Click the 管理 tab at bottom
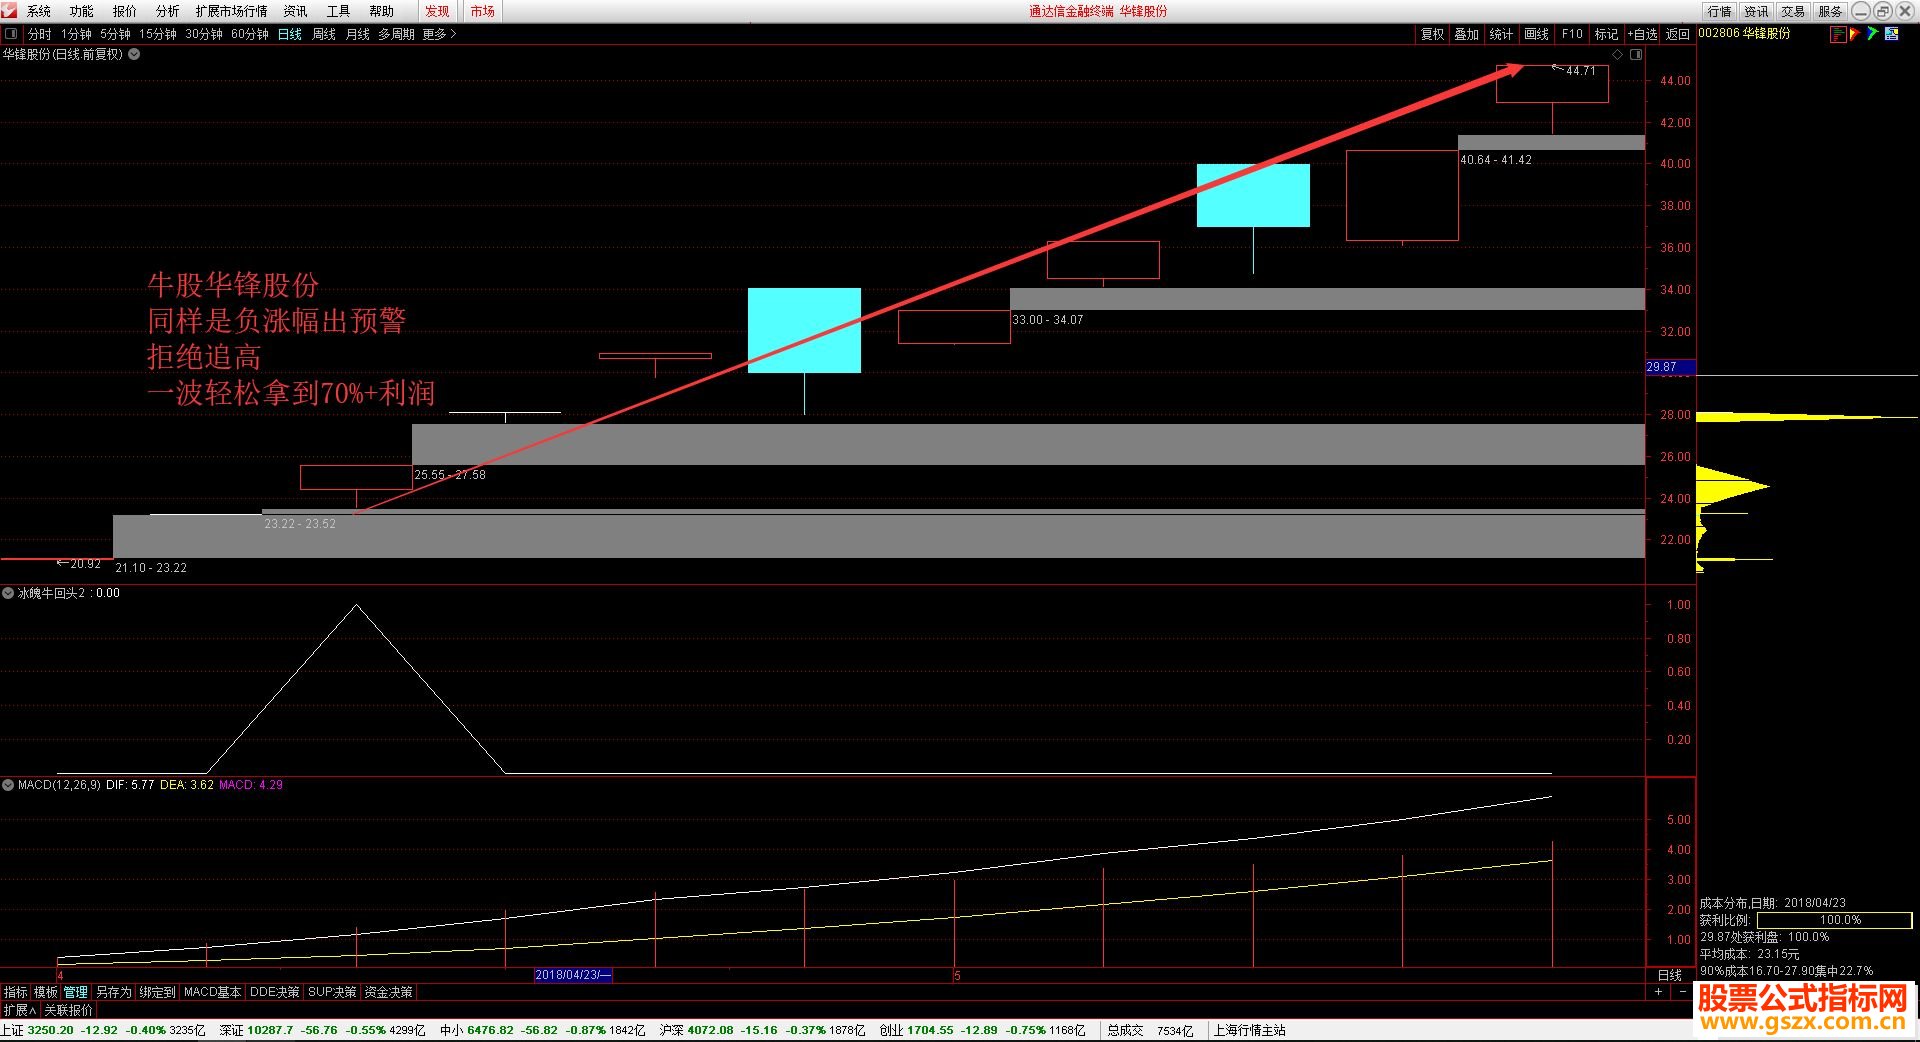This screenshot has height=1042, width=1920. [76, 992]
